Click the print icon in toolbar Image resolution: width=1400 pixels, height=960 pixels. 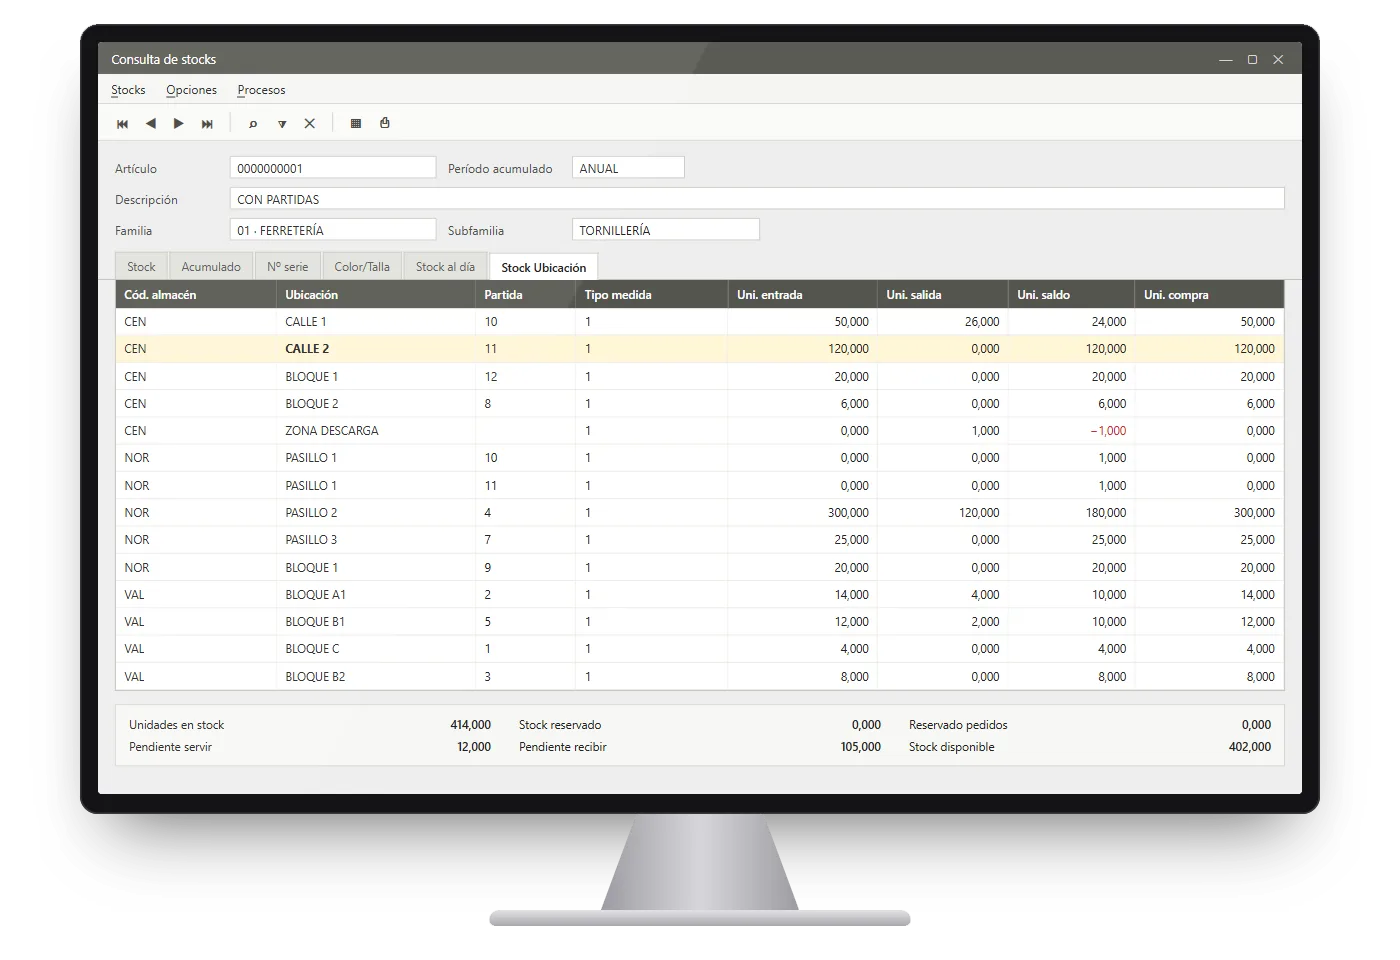click(385, 124)
